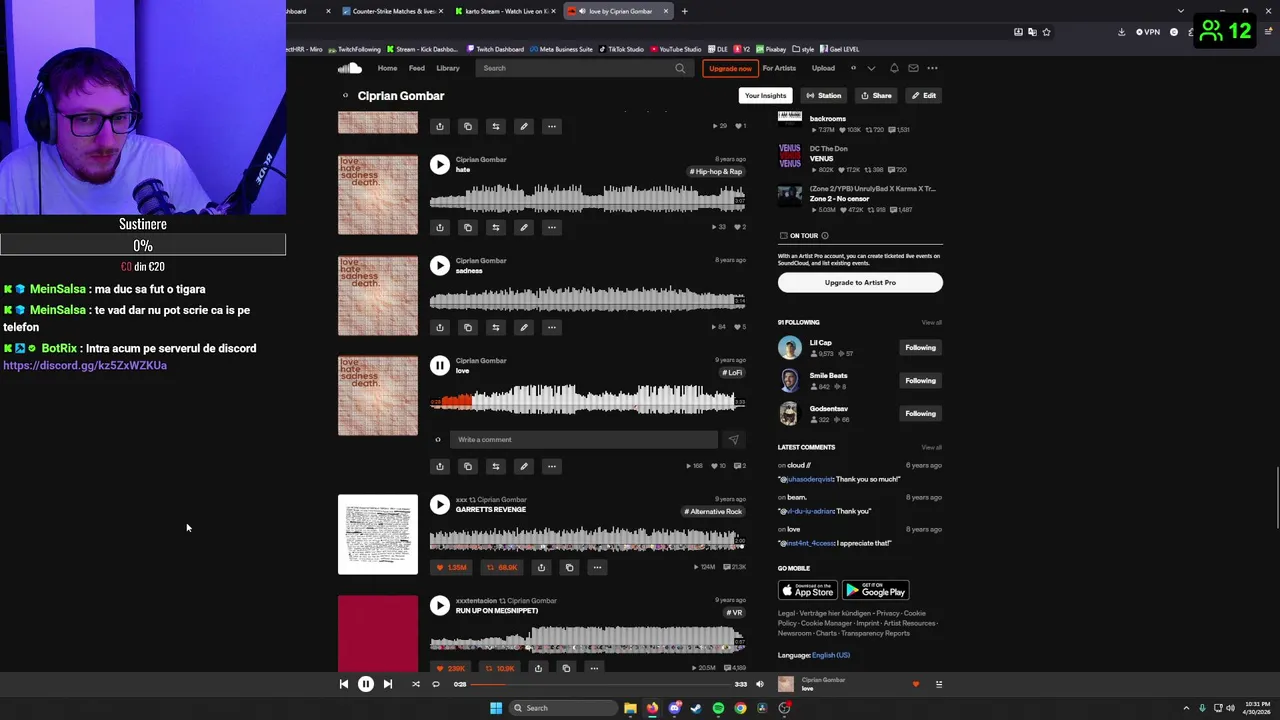Viewport: 1280px width, 720px height.
Task: Open the header three-dots more menu
Action: coord(932,68)
